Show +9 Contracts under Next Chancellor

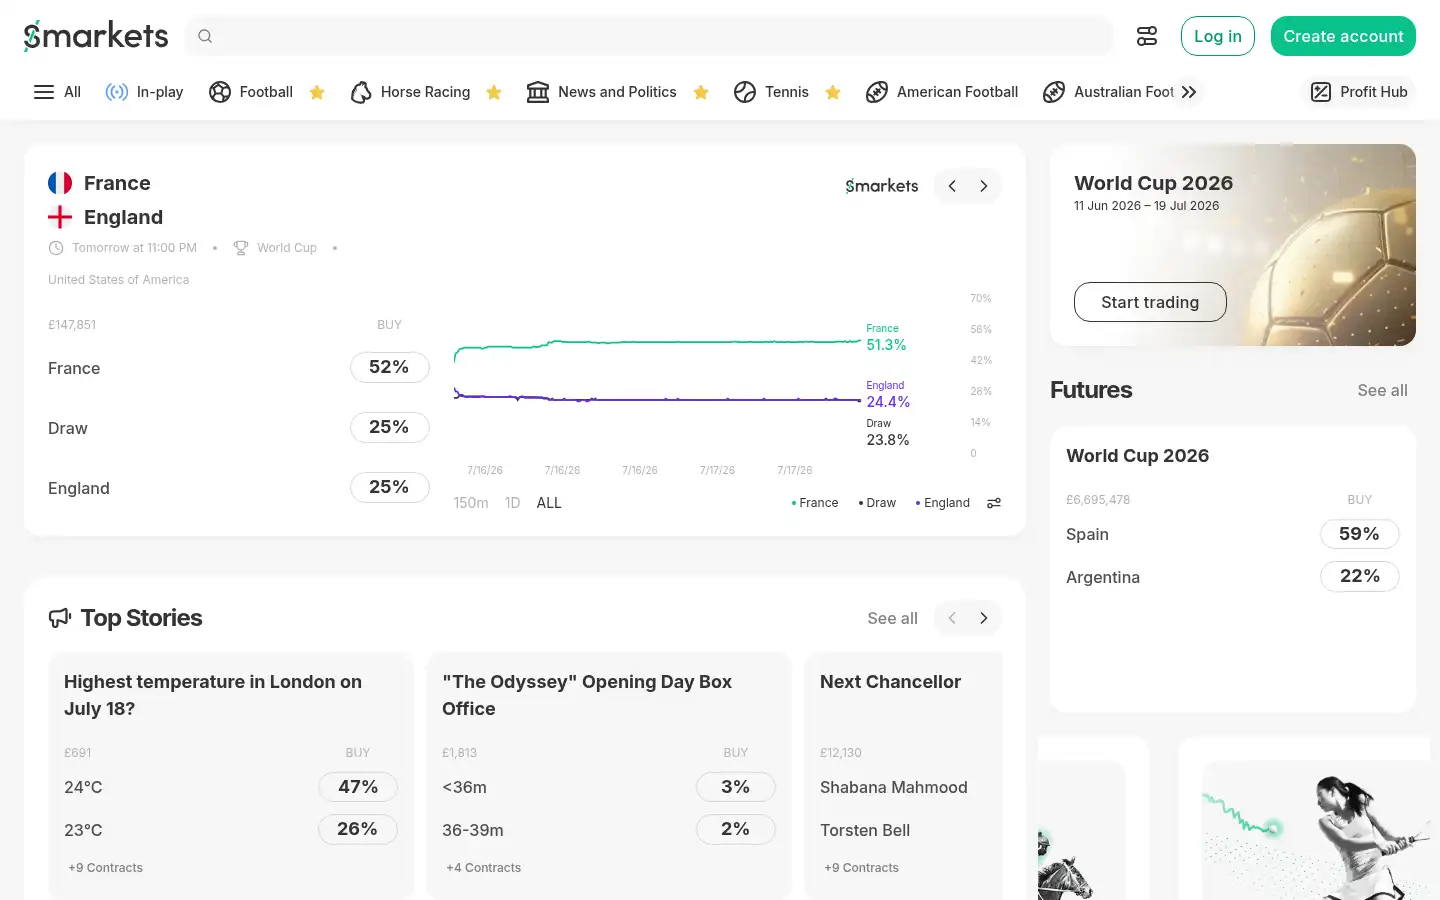pos(861,868)
